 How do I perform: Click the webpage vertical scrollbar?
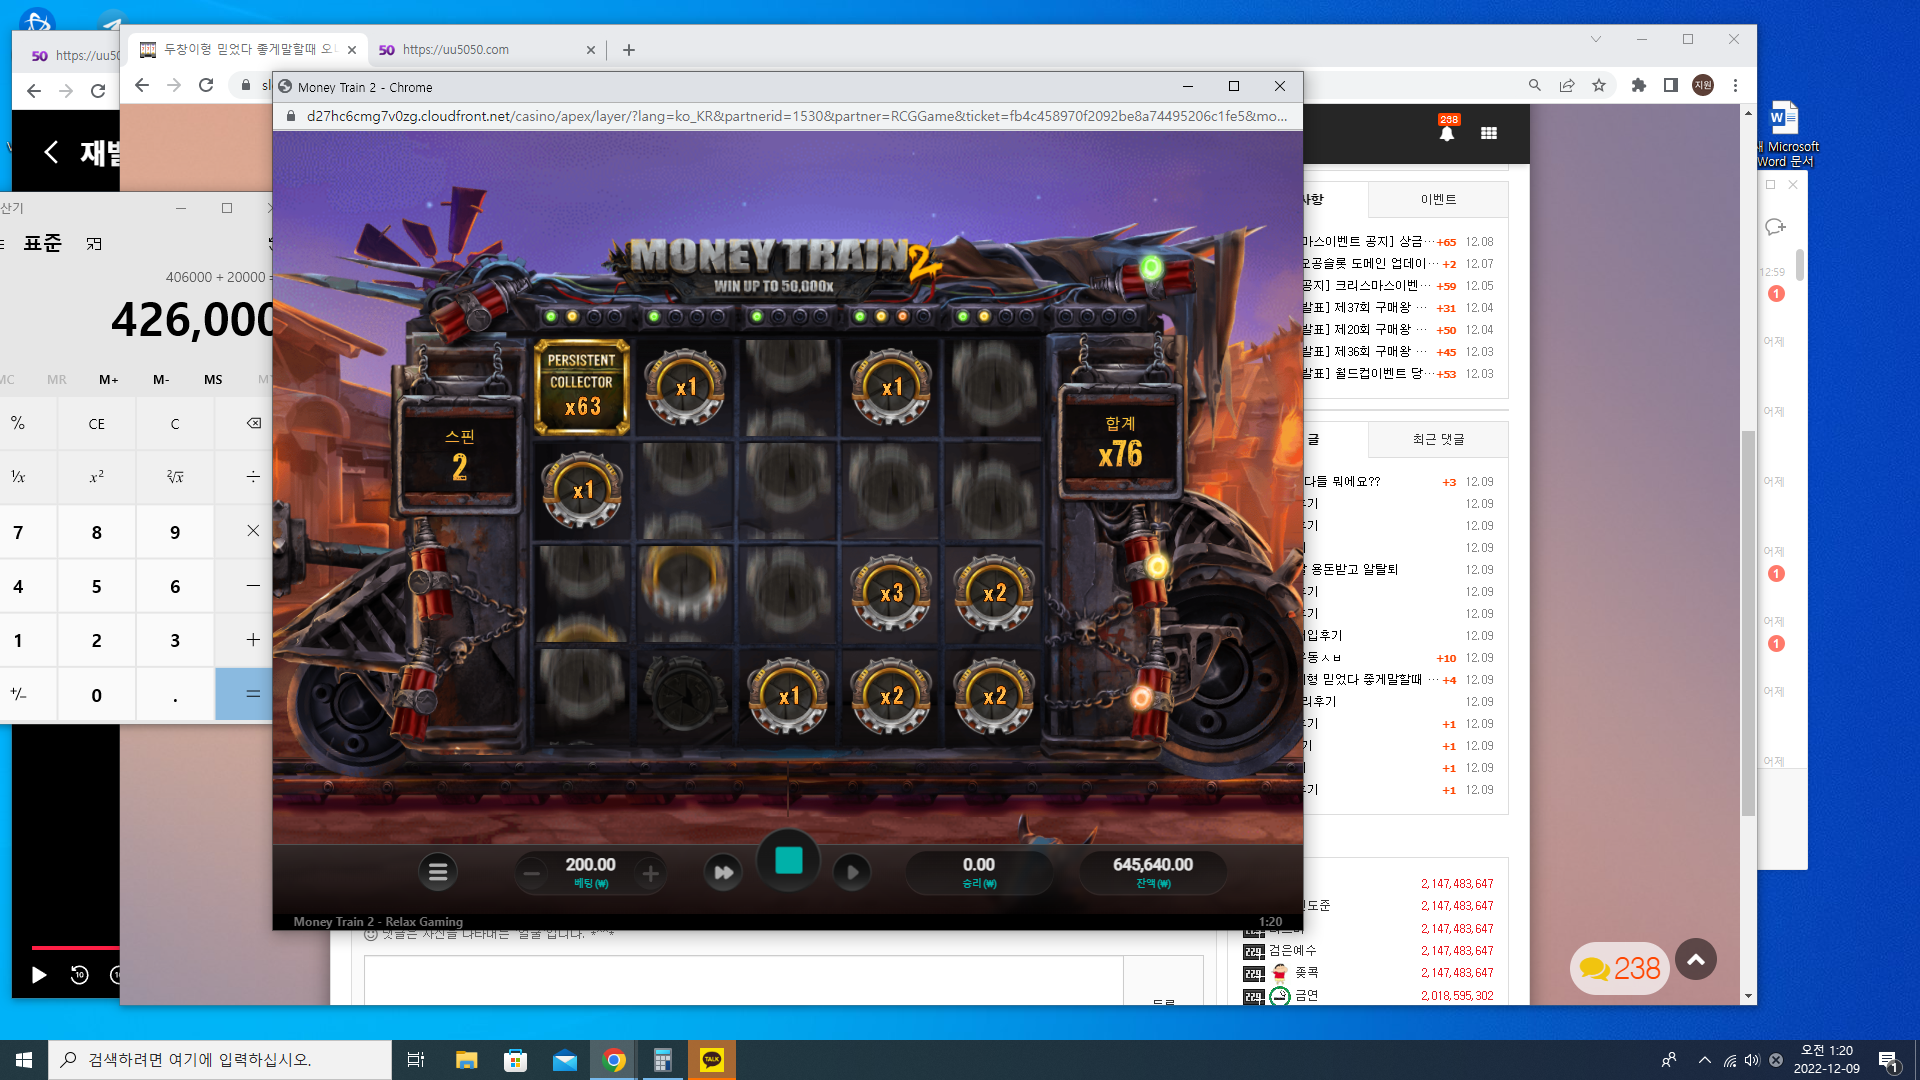(x=1748, y=622)
